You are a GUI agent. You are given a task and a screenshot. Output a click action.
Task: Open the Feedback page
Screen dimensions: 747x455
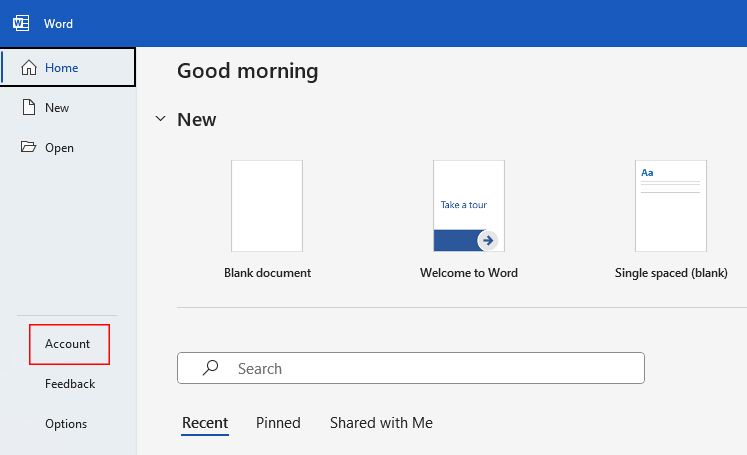tap(70, 384)
